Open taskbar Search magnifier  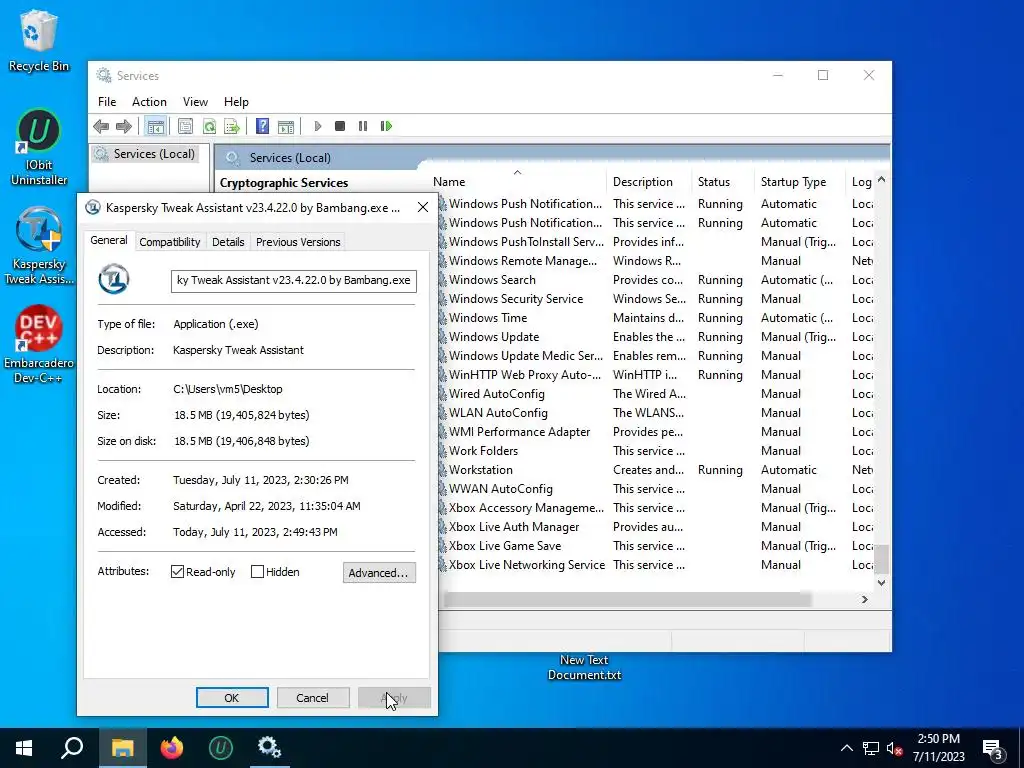coord(72,748)
